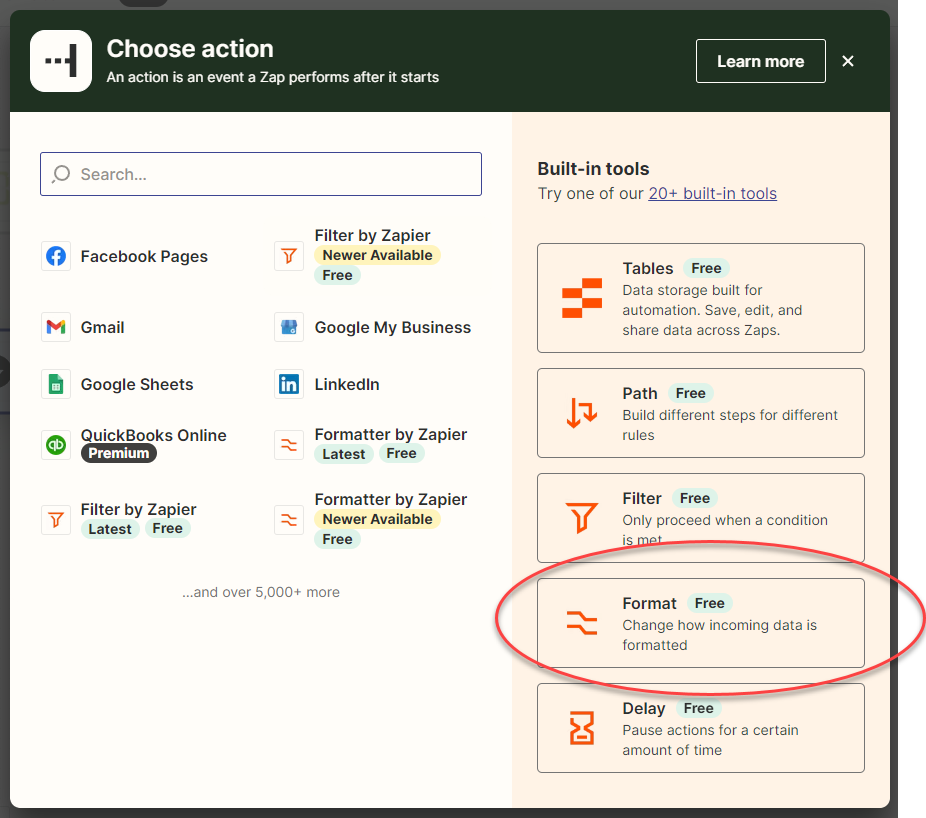Click the Filter by Zapier Newer Available icon
The image size is (926, 818).
click(x=289, y=256)
